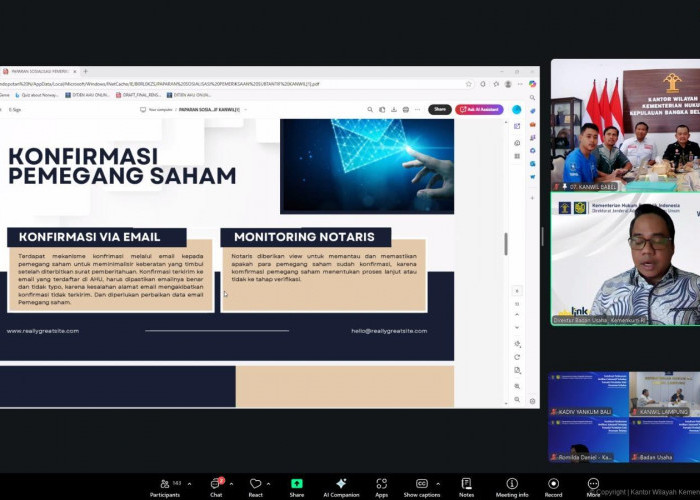Open the search magnifier in PDF toolbar
The height and width of the screenshot is (500, 700).
click(370, 109)
